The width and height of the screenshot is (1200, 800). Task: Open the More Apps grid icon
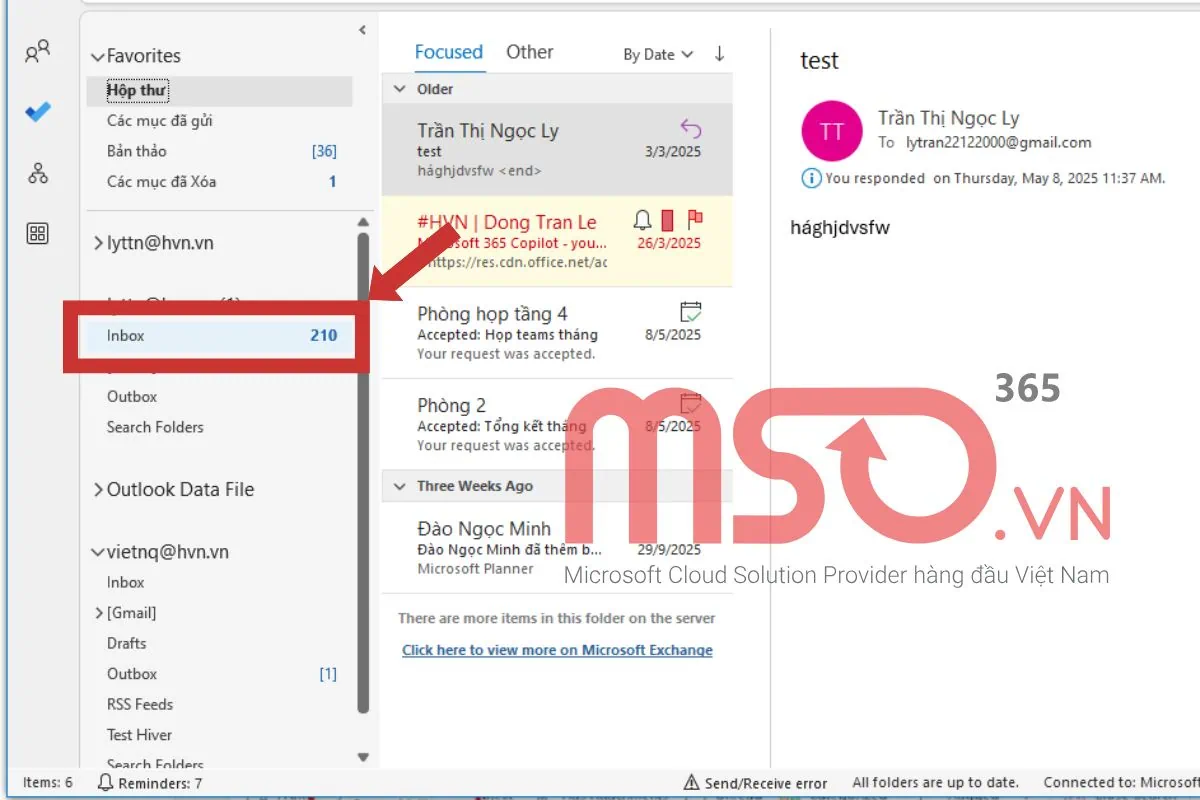[x=37, y=234]
